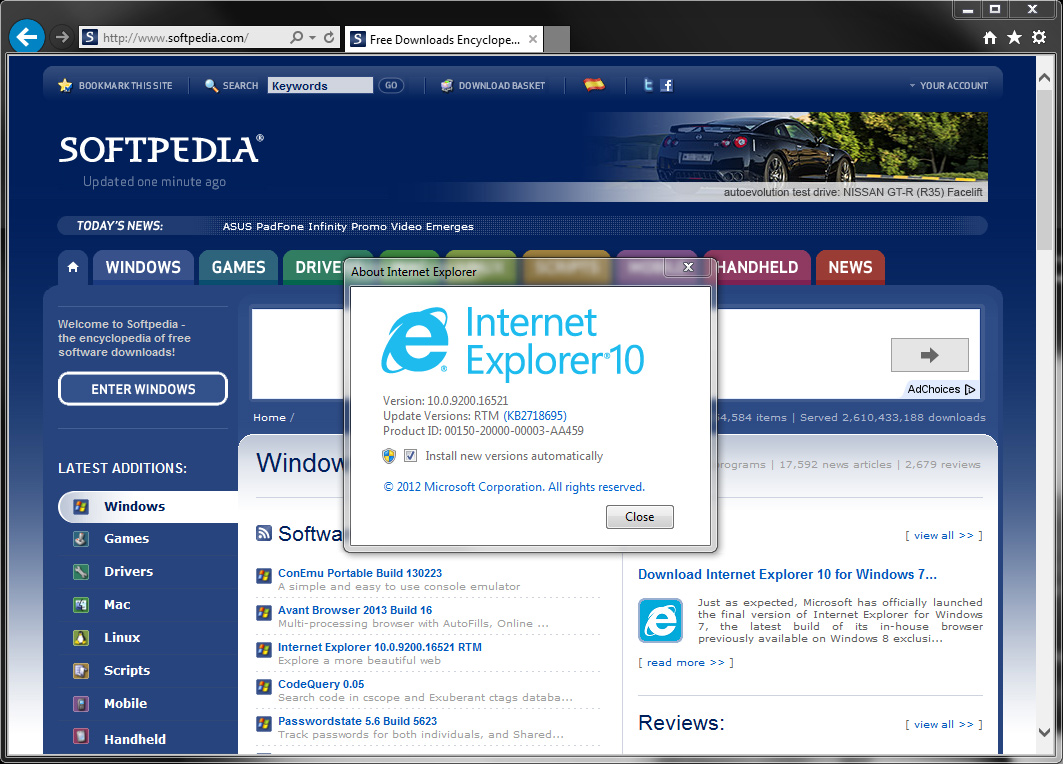This screenshot has width=1063, height=764.
Task: Click the softpedia.com address bar URL
Action: coord(176,38)
